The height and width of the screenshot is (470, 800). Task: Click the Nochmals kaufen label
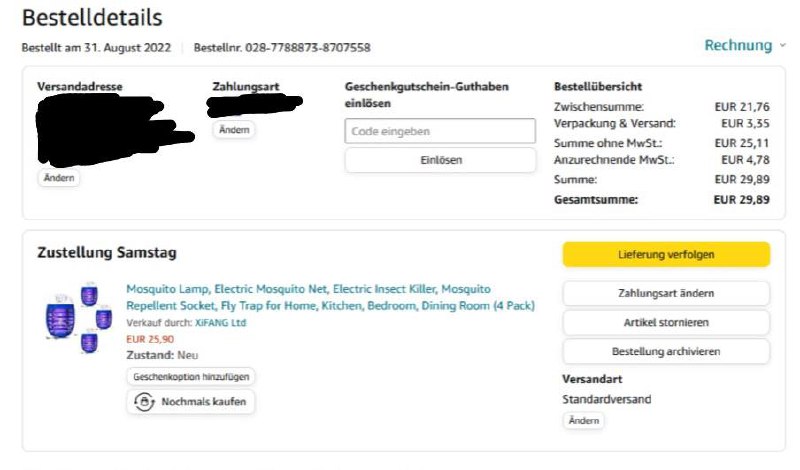point(203,402)
